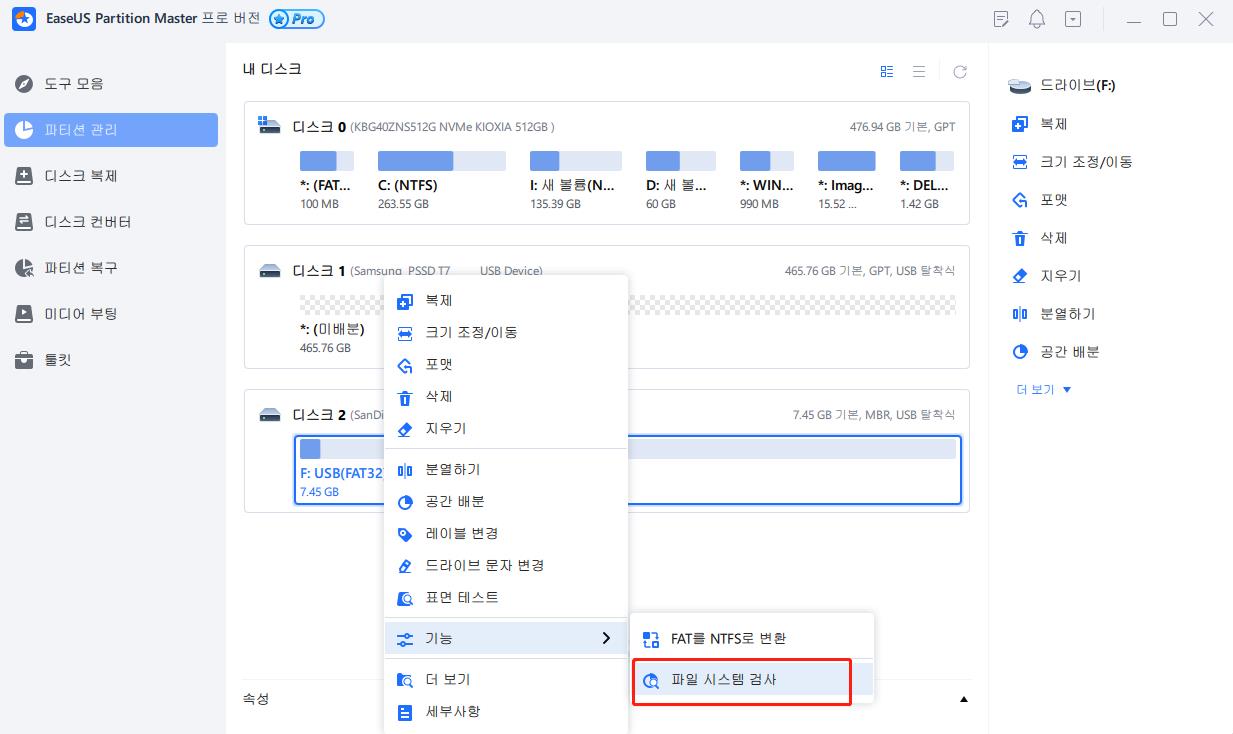Image resolution: width=1233 pixels, height=734 pixels.
Task: Select the 15.52 Image partition
Action: [x=846, y=180]
